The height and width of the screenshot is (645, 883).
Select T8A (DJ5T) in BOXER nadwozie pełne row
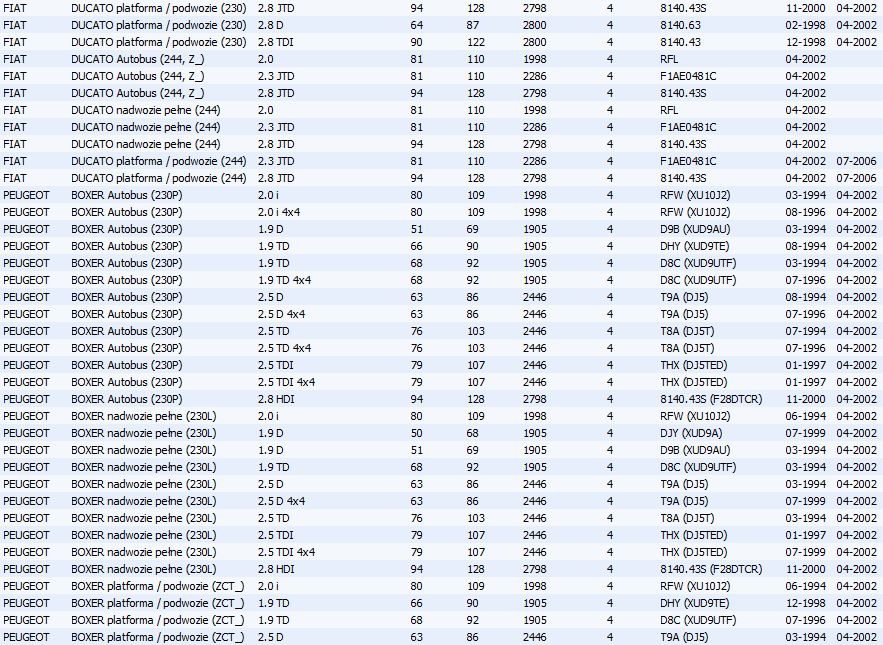point(687,518)
